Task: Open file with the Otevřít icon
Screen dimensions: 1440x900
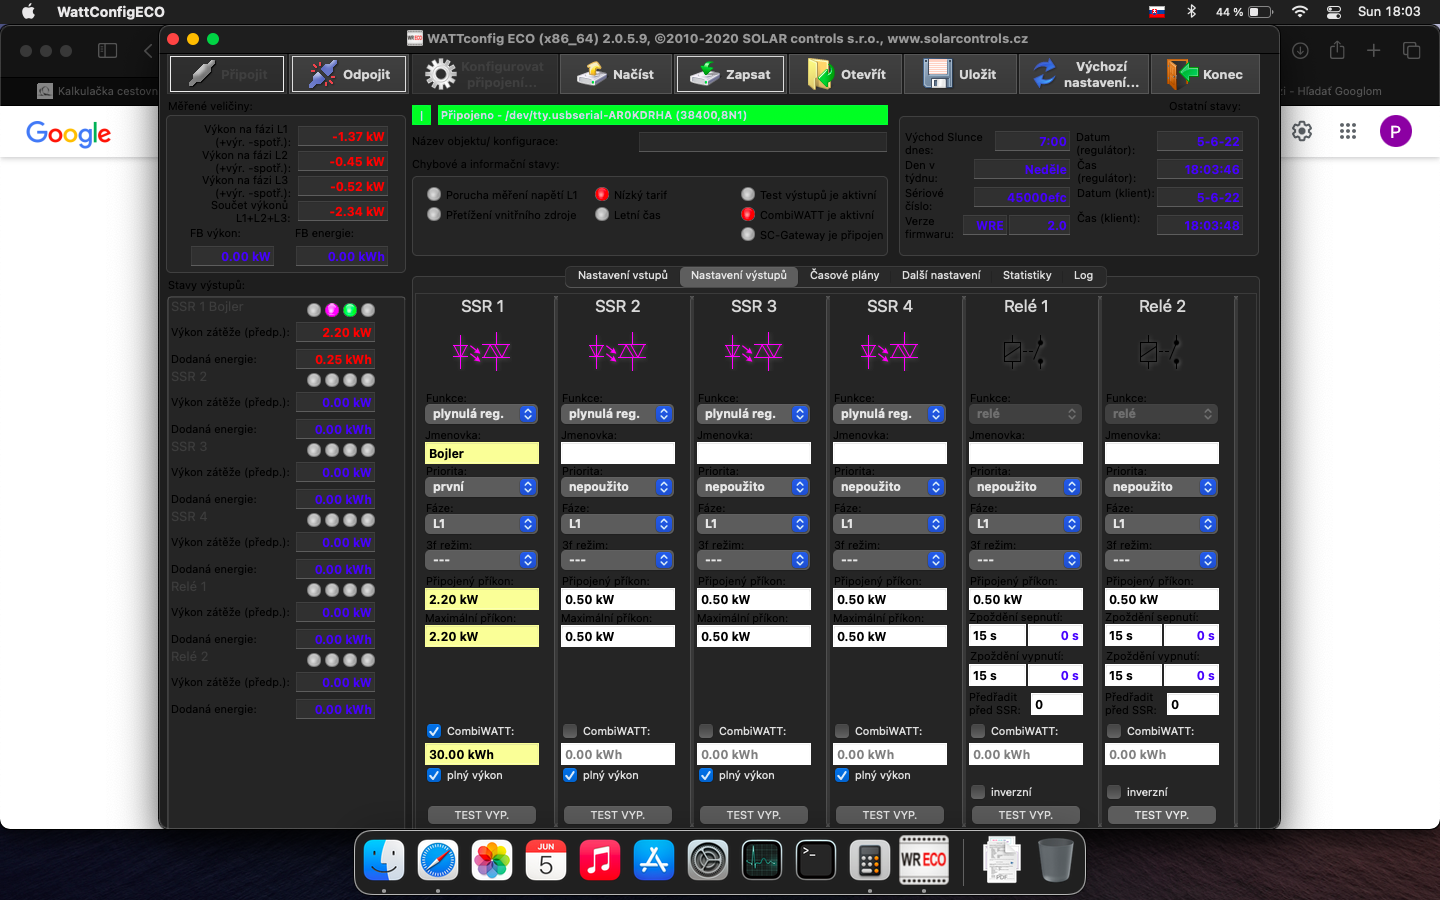Action: [x=820, y=74]
